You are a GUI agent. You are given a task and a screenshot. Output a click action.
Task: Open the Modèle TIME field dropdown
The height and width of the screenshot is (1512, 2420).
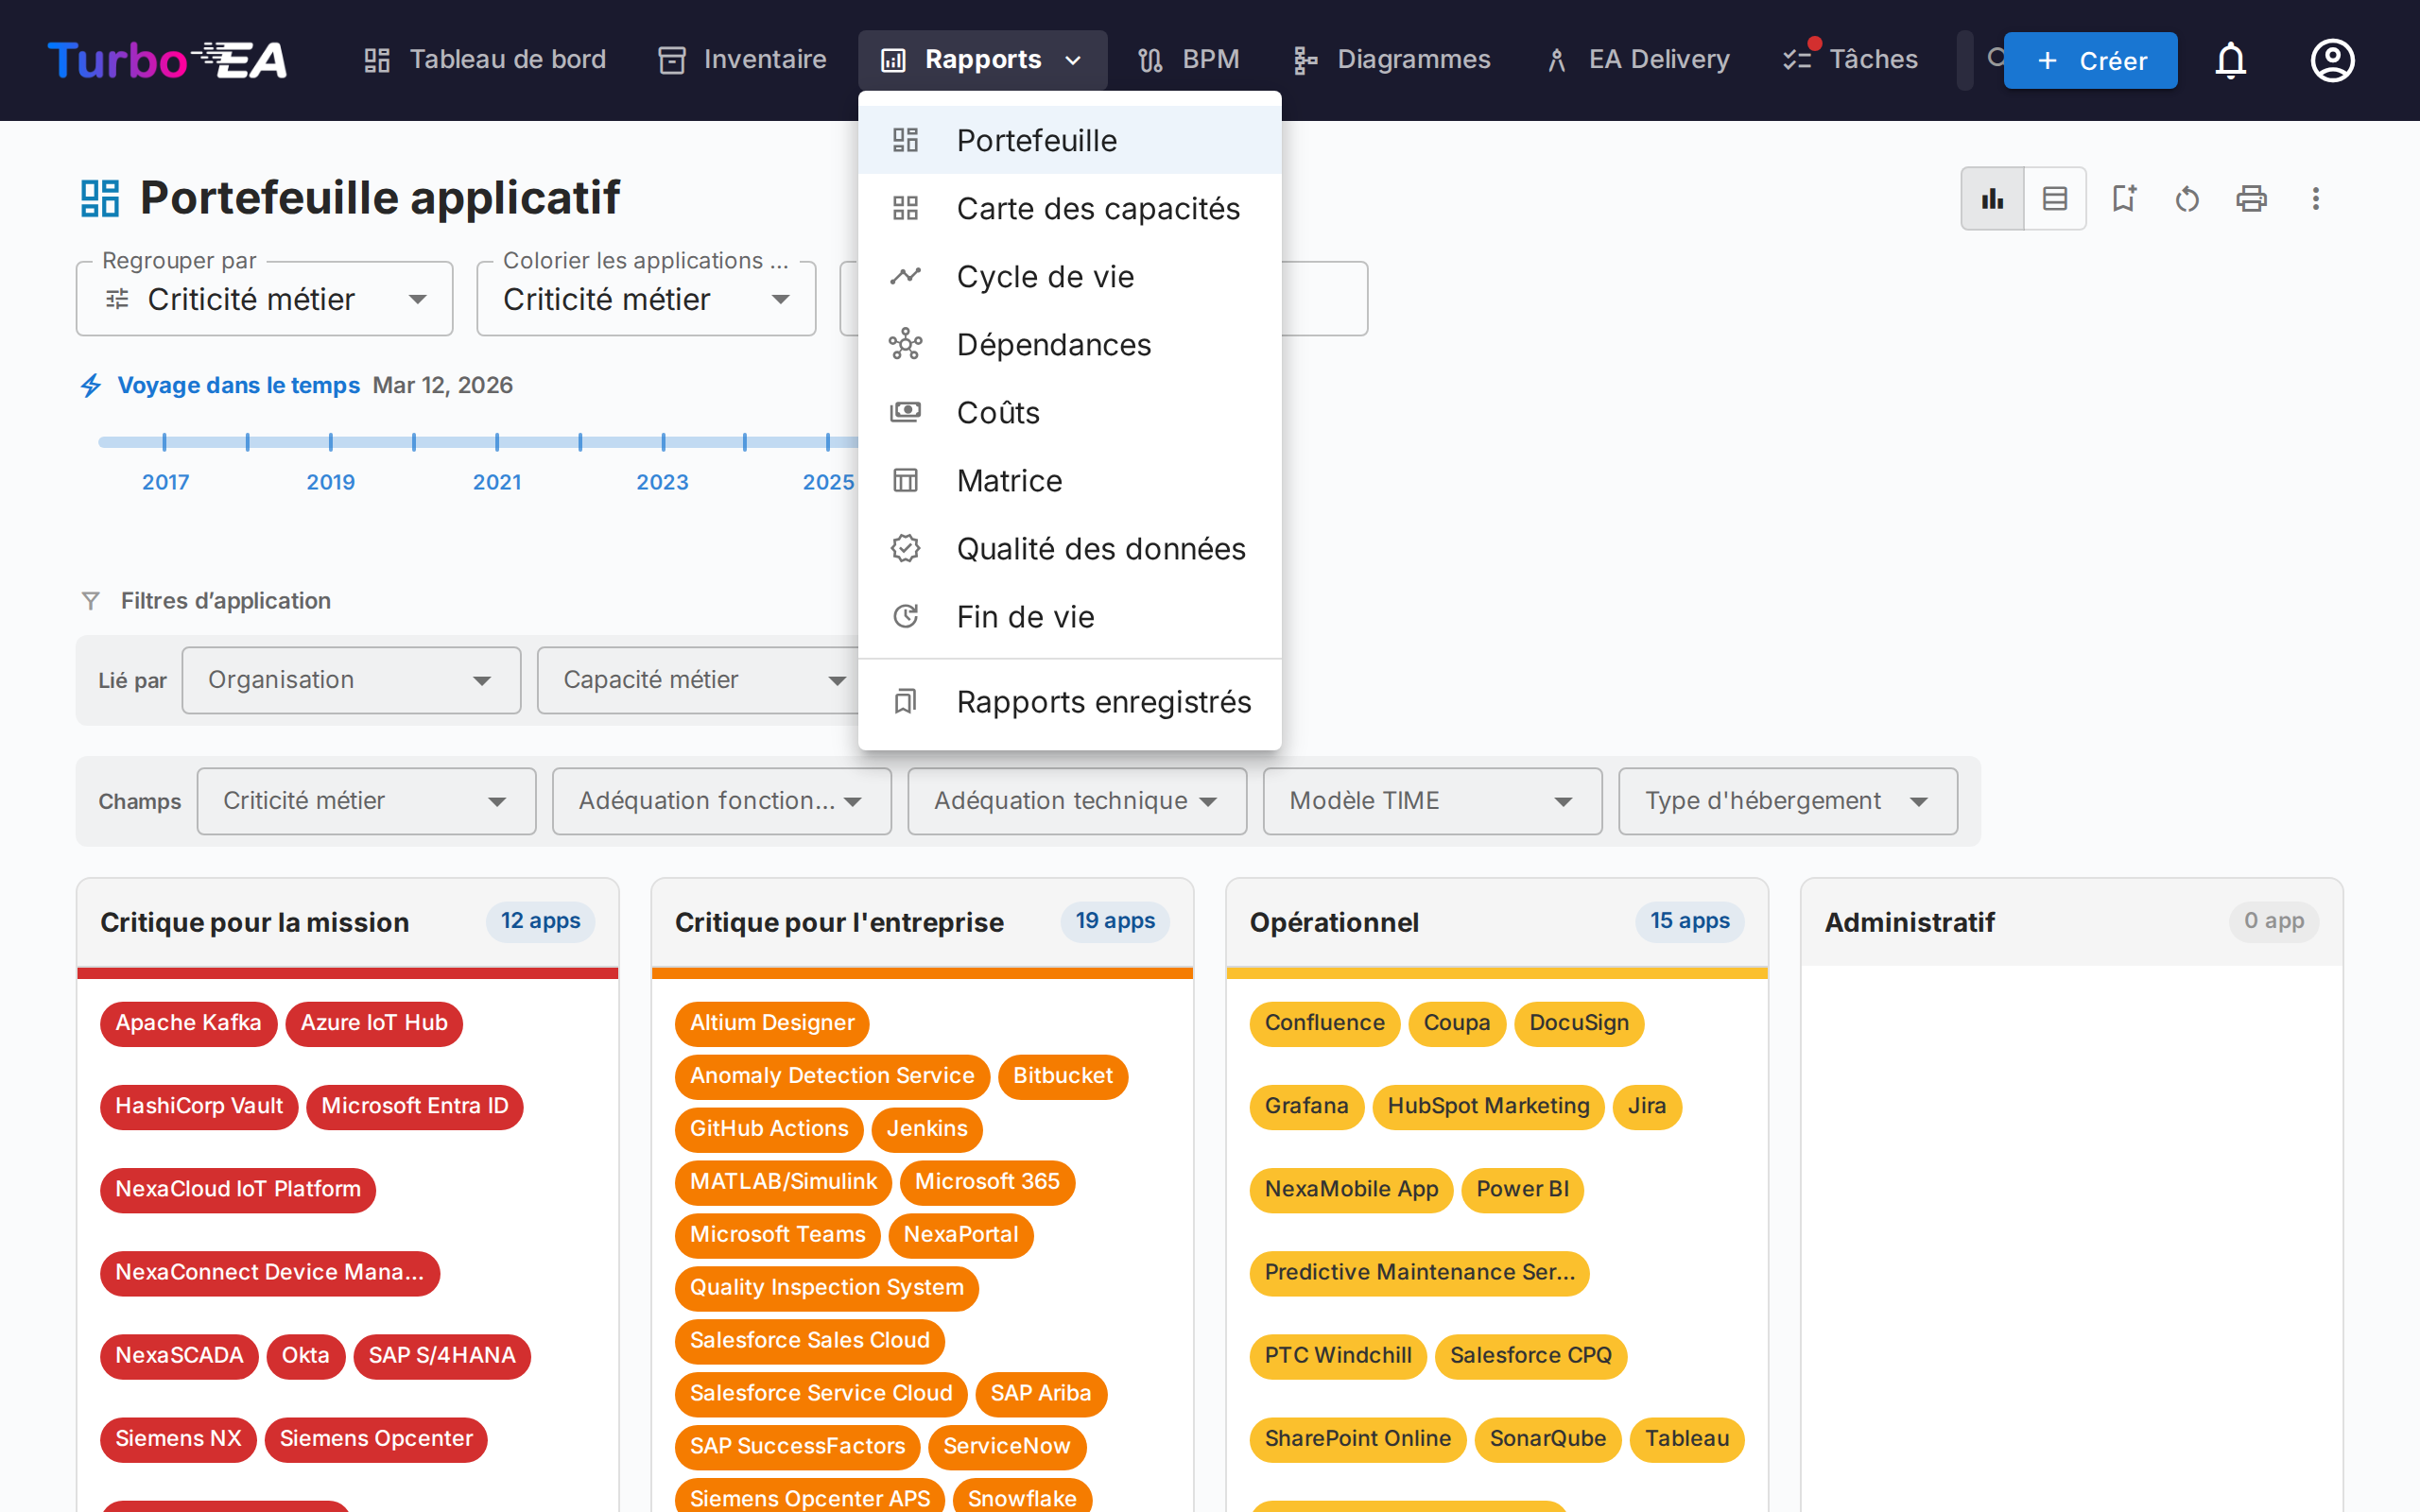point(1431,801)
